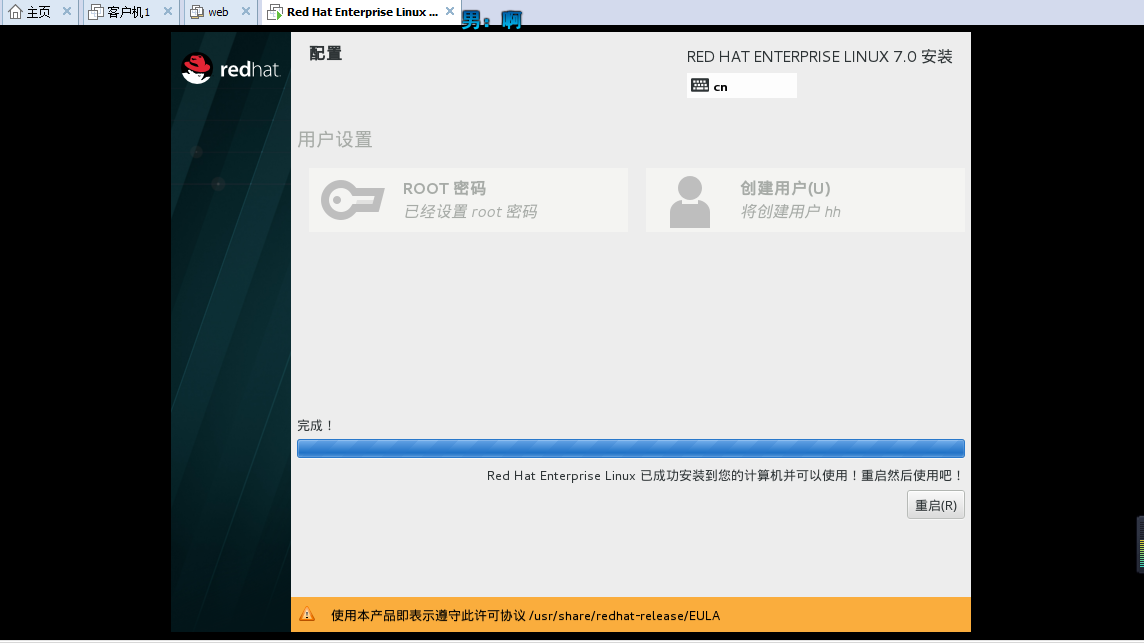
Task: Click the key icon for root password
Action: pyautogui.click(x=352, y=200)
